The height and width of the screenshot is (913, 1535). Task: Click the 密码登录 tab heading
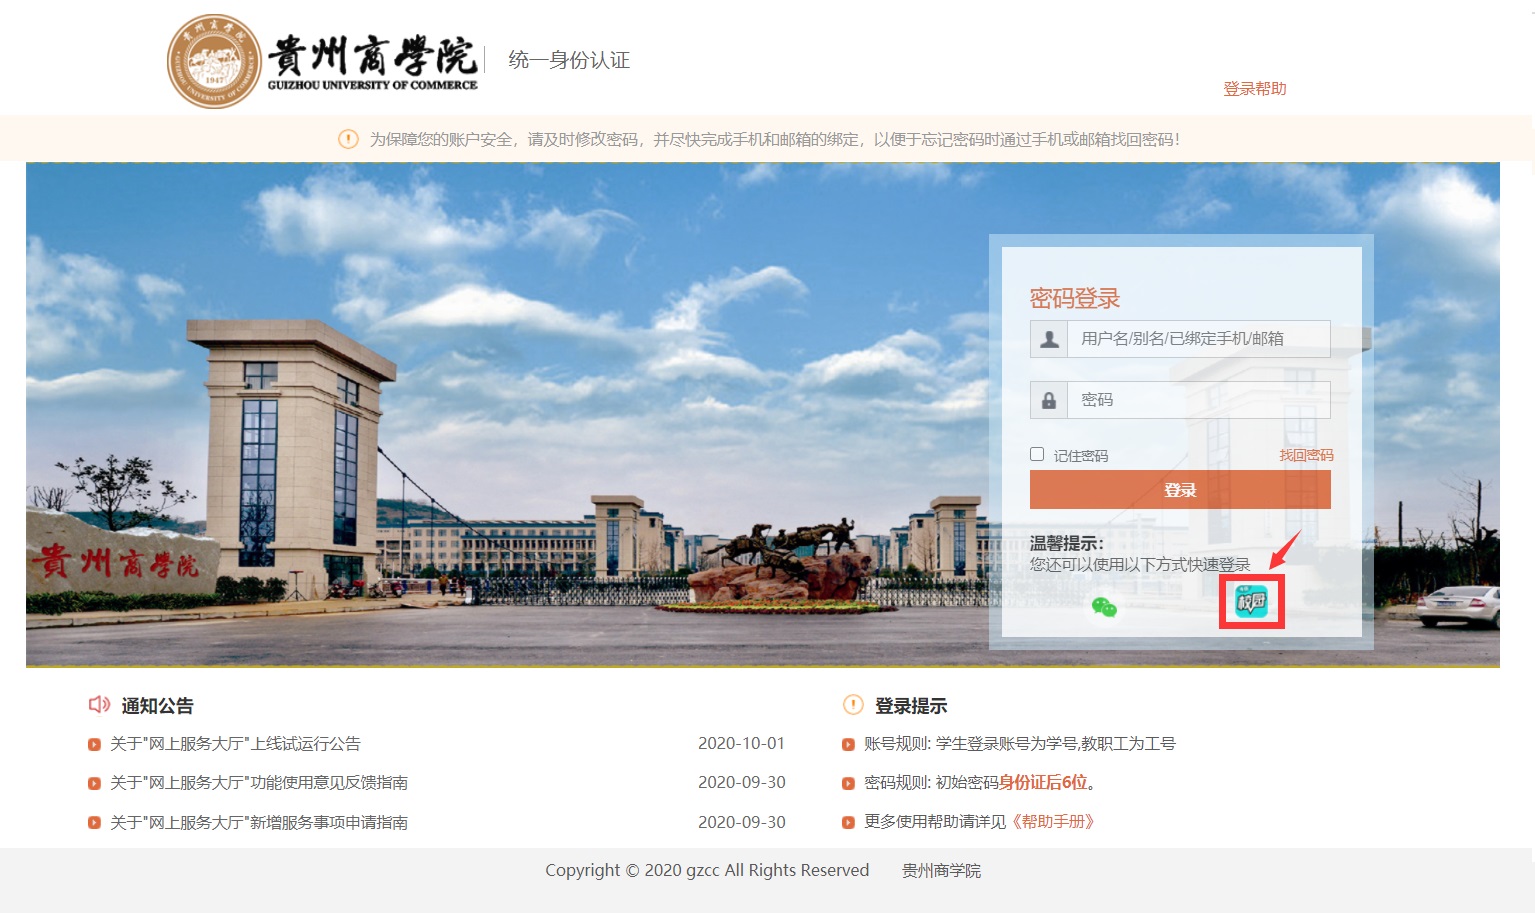pos(1075,298)
